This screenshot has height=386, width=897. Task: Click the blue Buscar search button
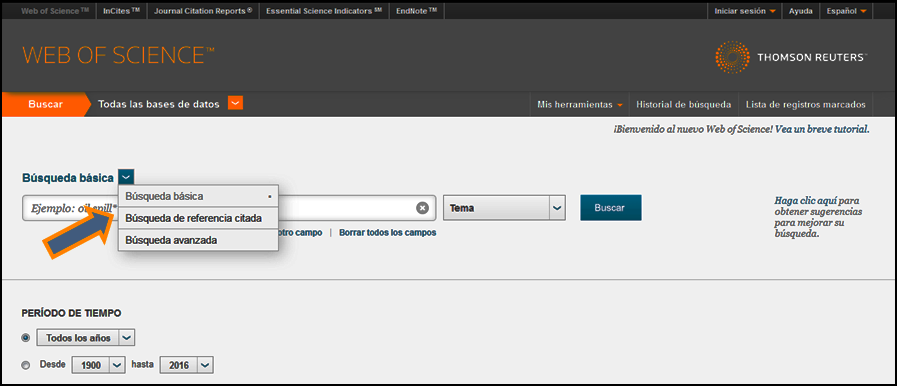tap(610, 208)
